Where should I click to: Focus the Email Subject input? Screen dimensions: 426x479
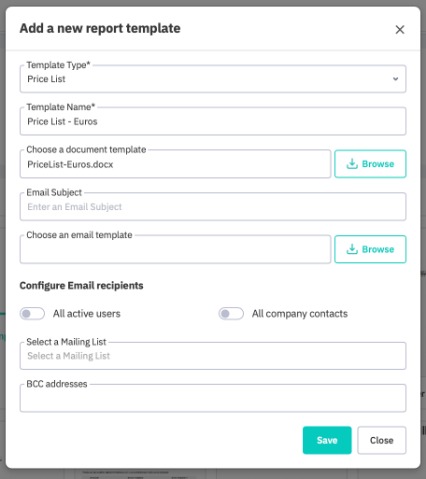click(213, 207)
